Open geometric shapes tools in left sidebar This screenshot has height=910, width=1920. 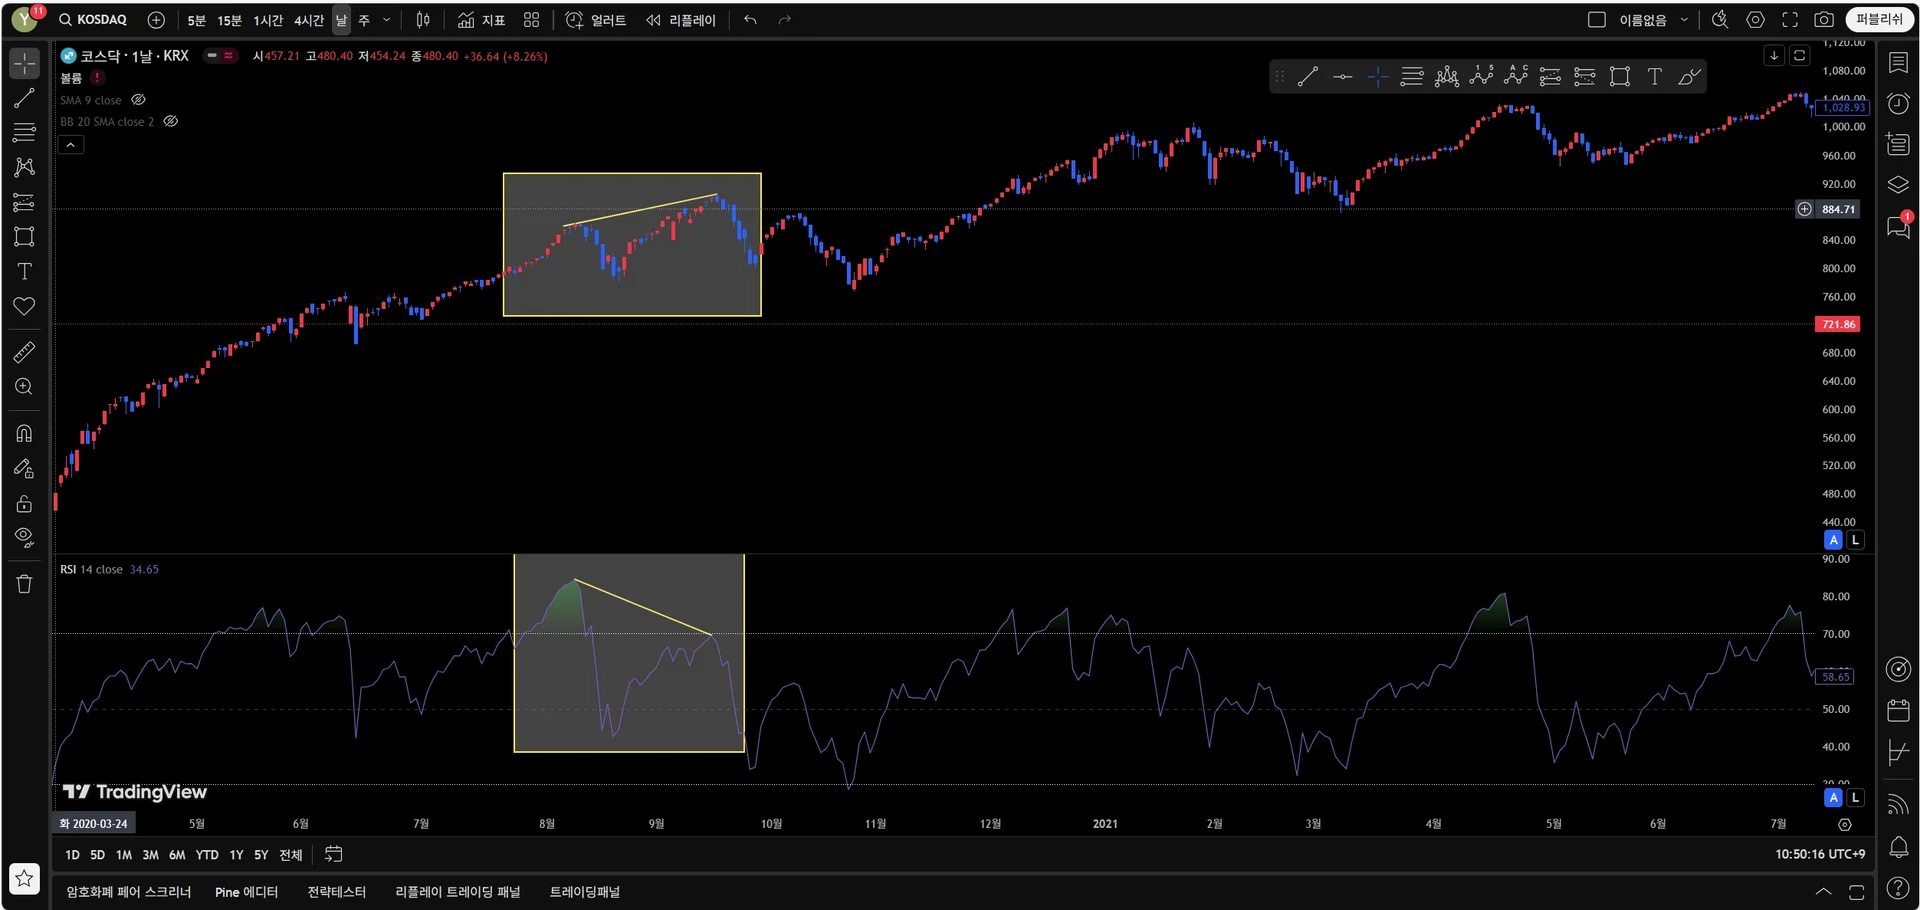(24, 237)
